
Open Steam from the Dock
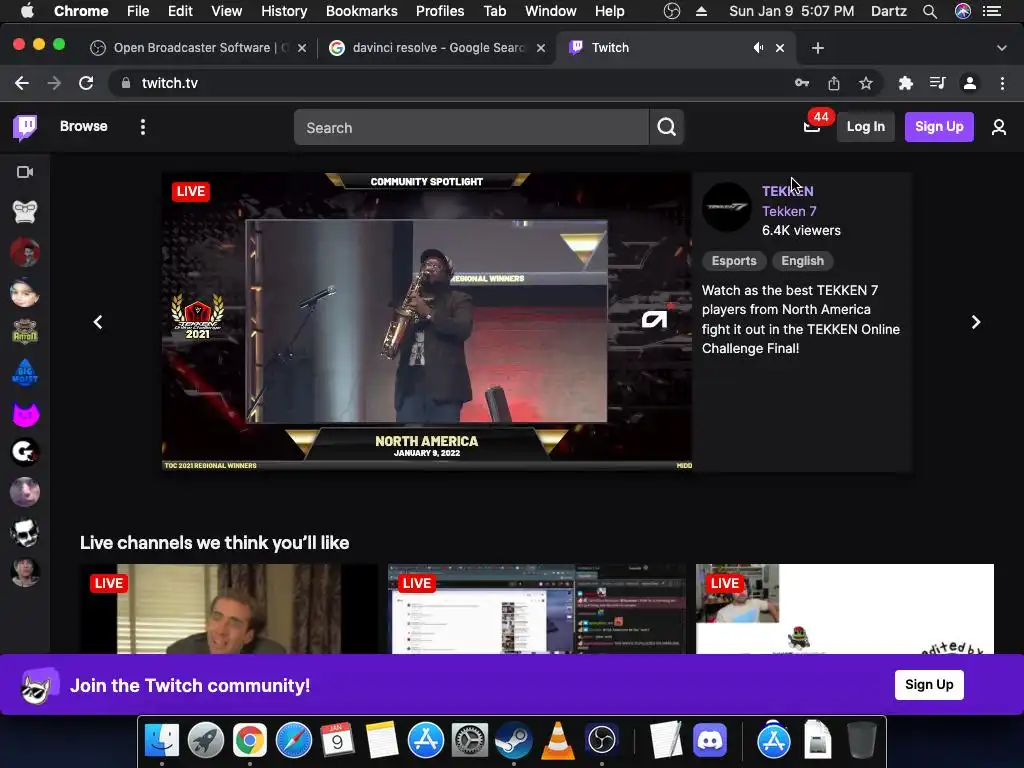coord(514,741)
